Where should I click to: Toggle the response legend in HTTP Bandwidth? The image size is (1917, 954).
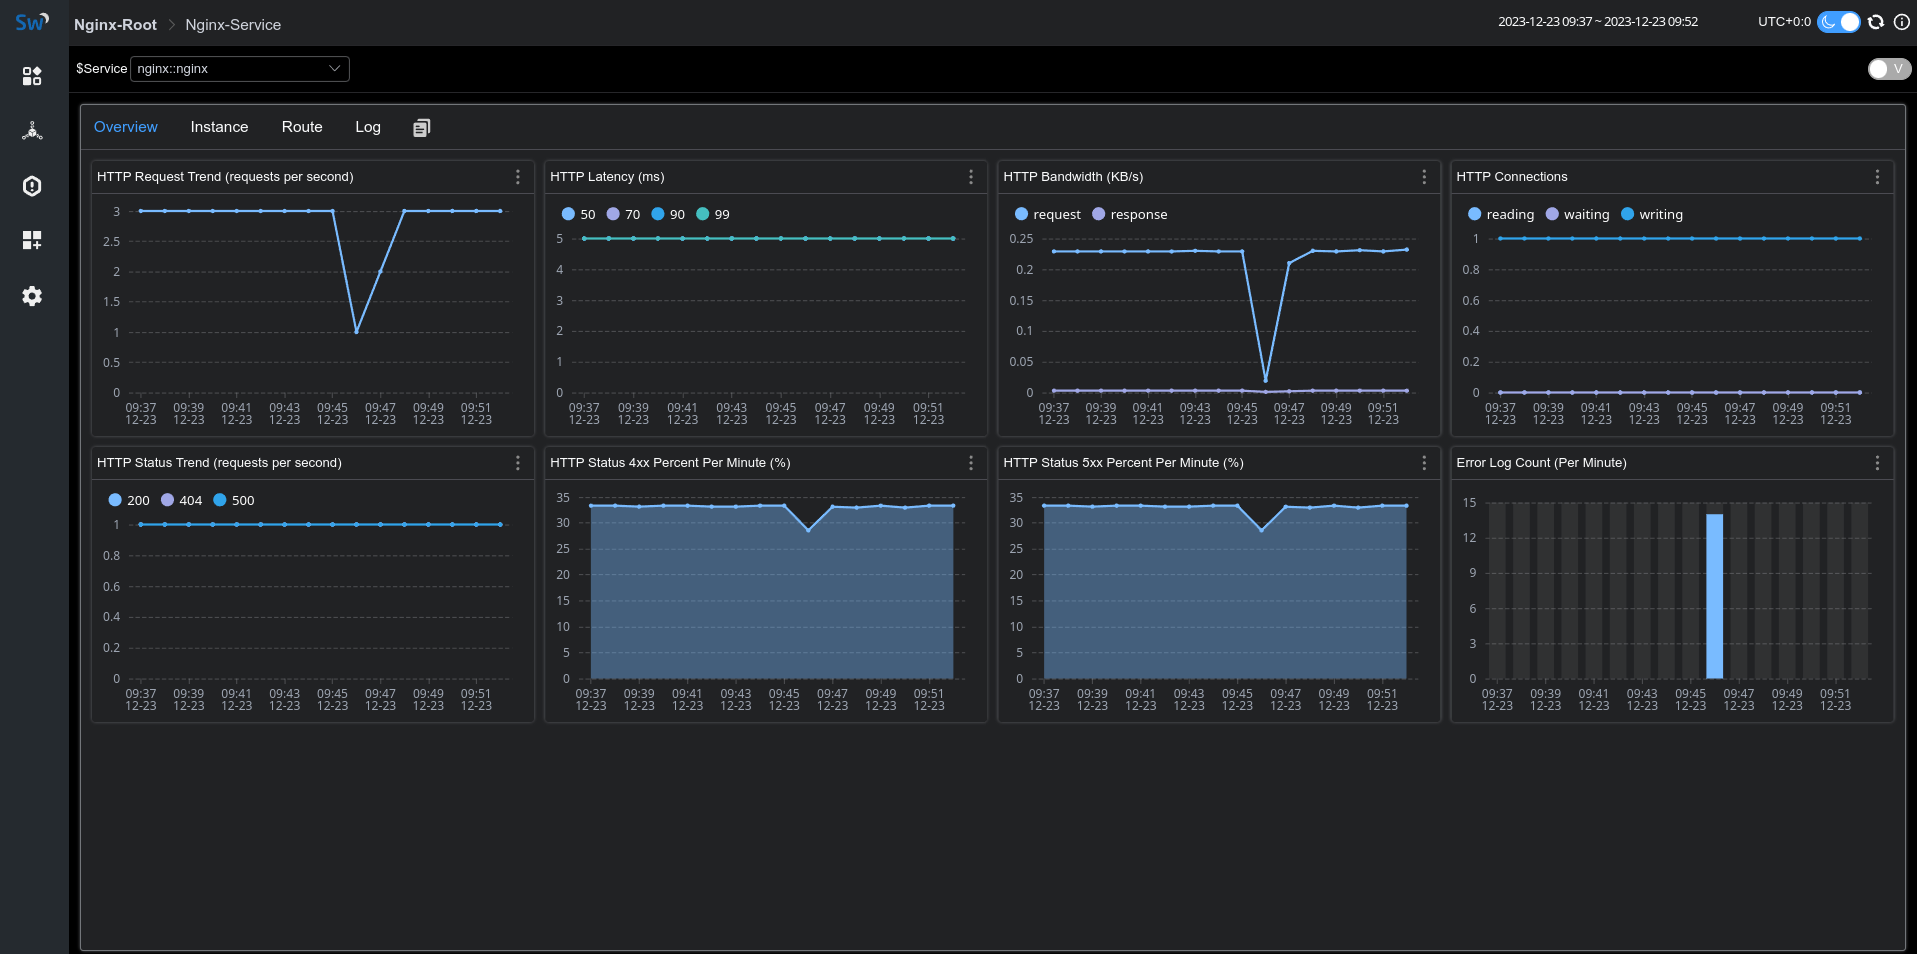click(x=1130, y=214)
